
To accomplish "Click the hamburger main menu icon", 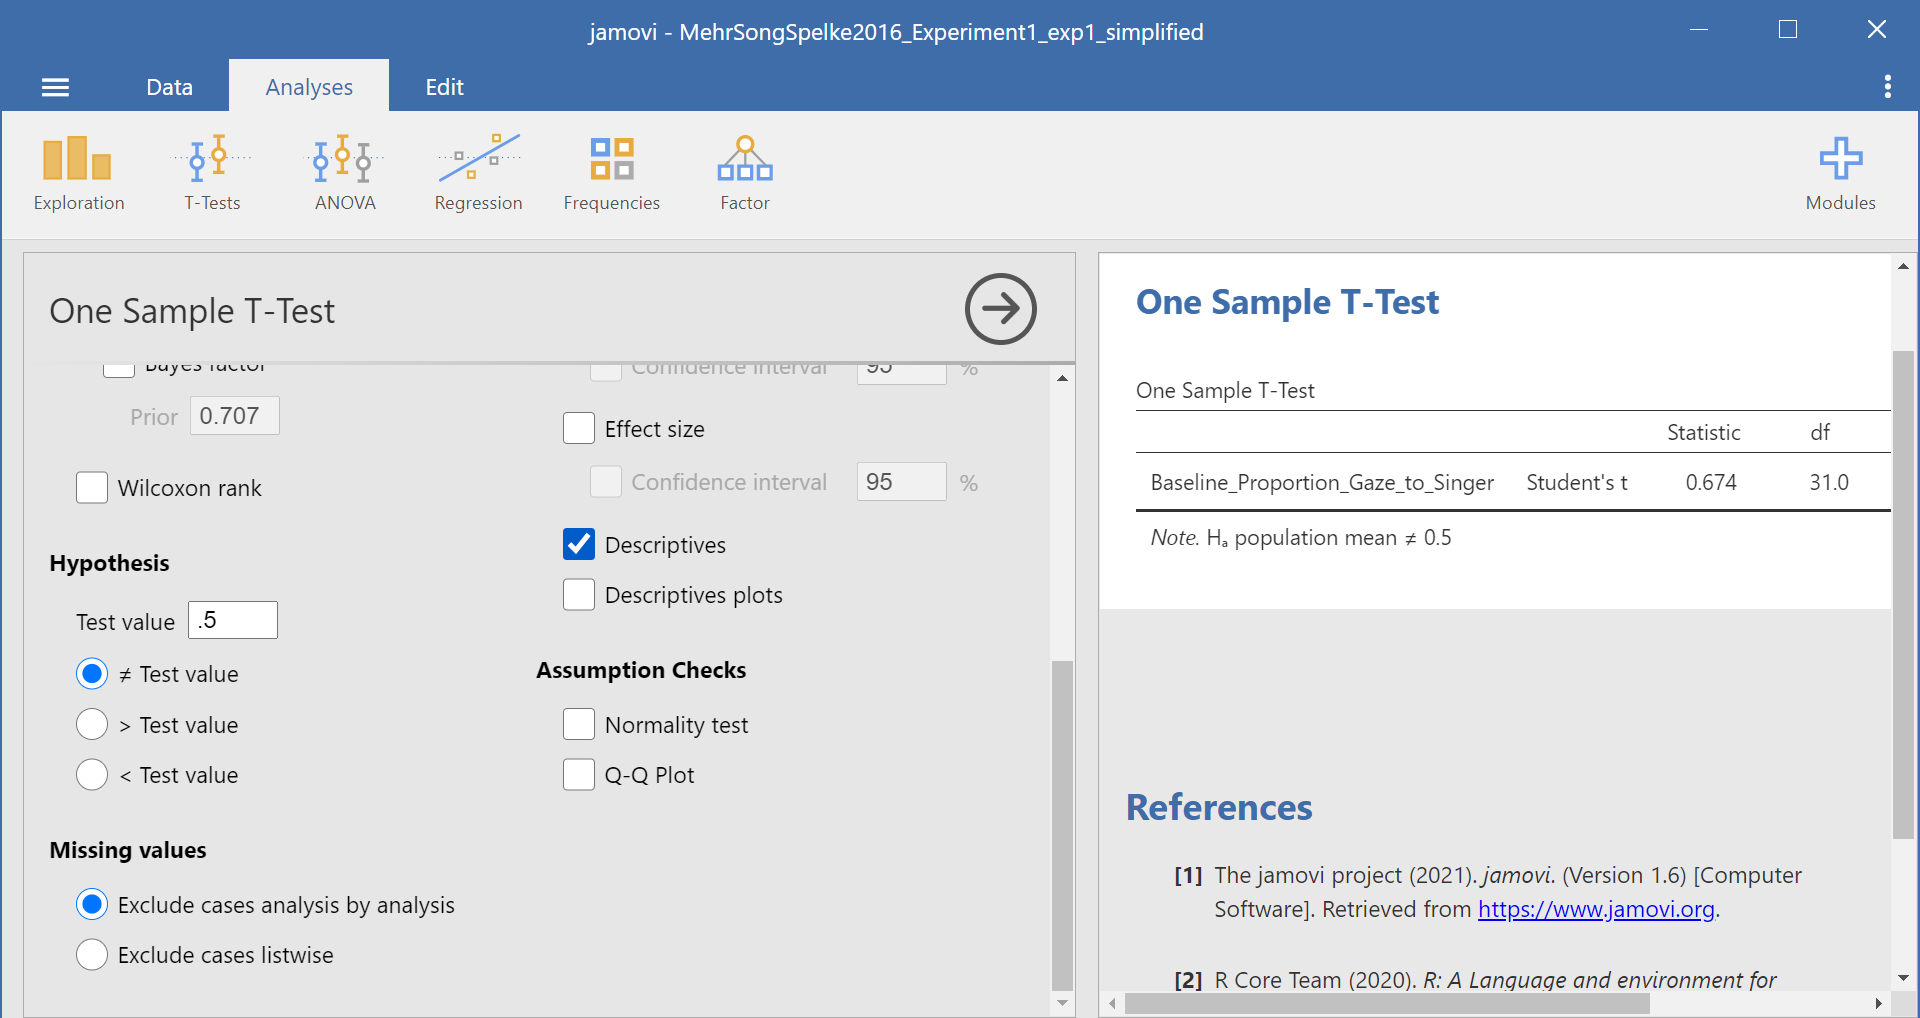I will pyautogui.click(x=55, y=87).
